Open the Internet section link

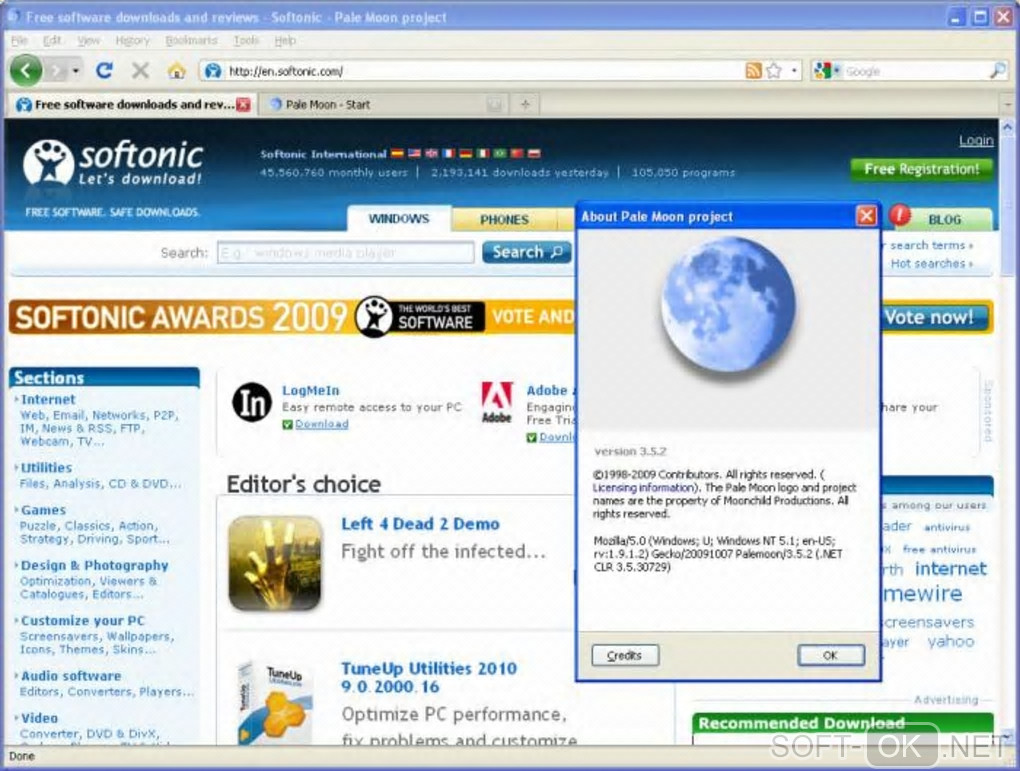click(x=47, y=399)
